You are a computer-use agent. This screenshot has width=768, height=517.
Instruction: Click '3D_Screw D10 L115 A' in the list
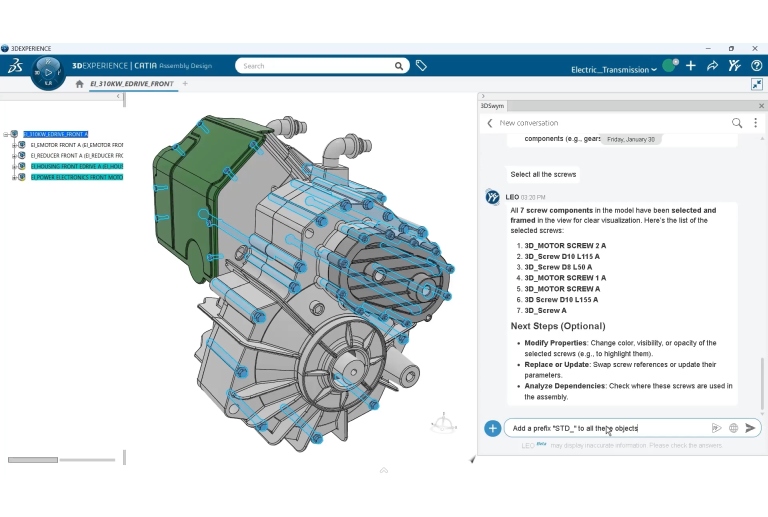562,257
